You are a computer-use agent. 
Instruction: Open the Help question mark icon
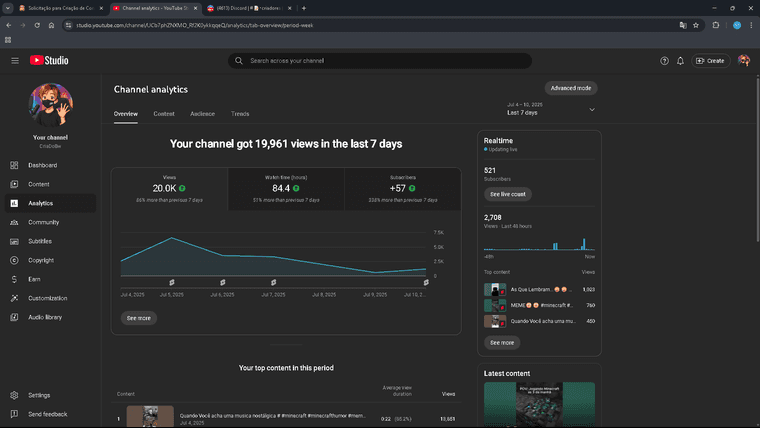664,61
